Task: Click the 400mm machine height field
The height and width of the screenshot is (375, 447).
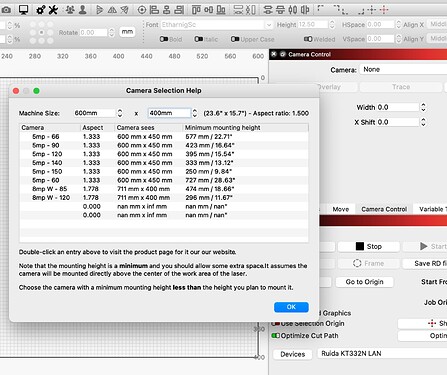Action: click(x=169, y=113)
